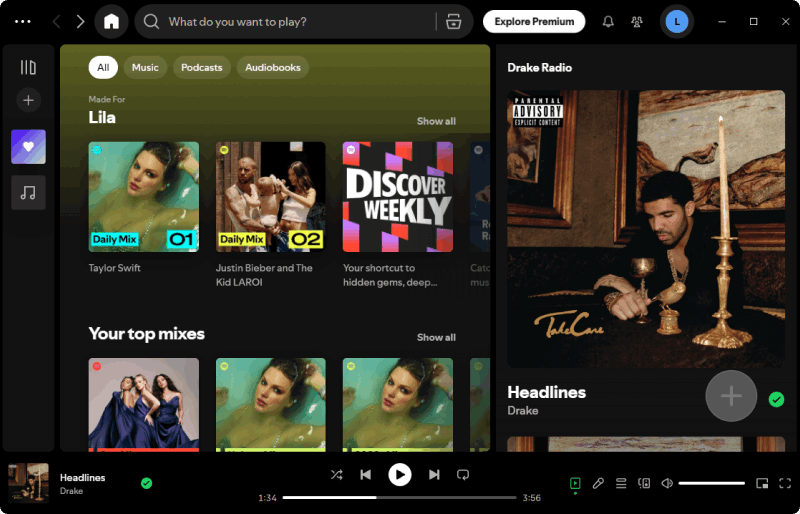Click 'Your shortcut to hidden gems' caption
This screenshot has height=514, width=800.
click(x=390, y=275)
